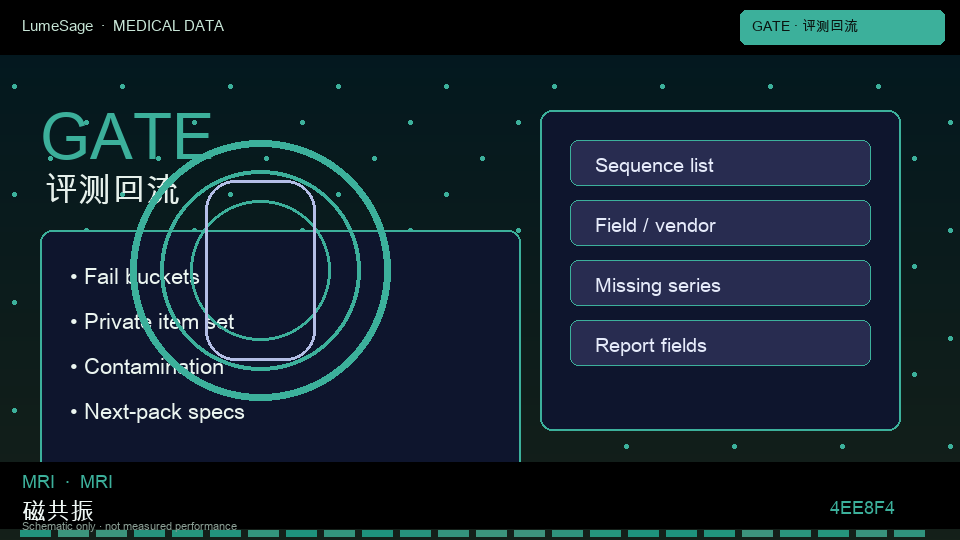Click the Private item set bullet
The height and width of the screenshot is (540, 960).
152,321
